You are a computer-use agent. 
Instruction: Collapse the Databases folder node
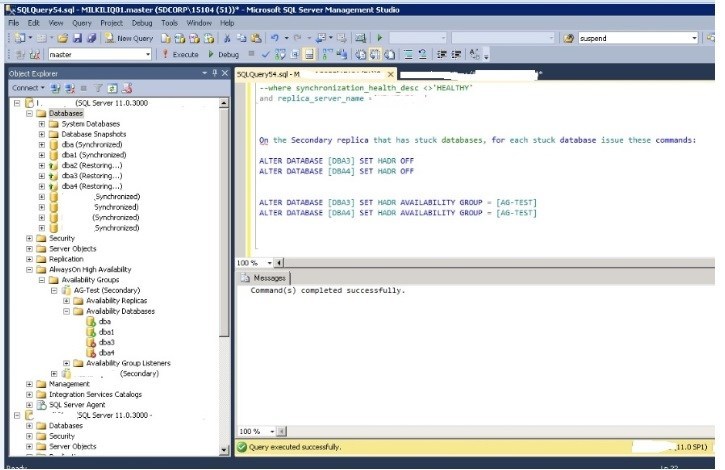(29, 113)
